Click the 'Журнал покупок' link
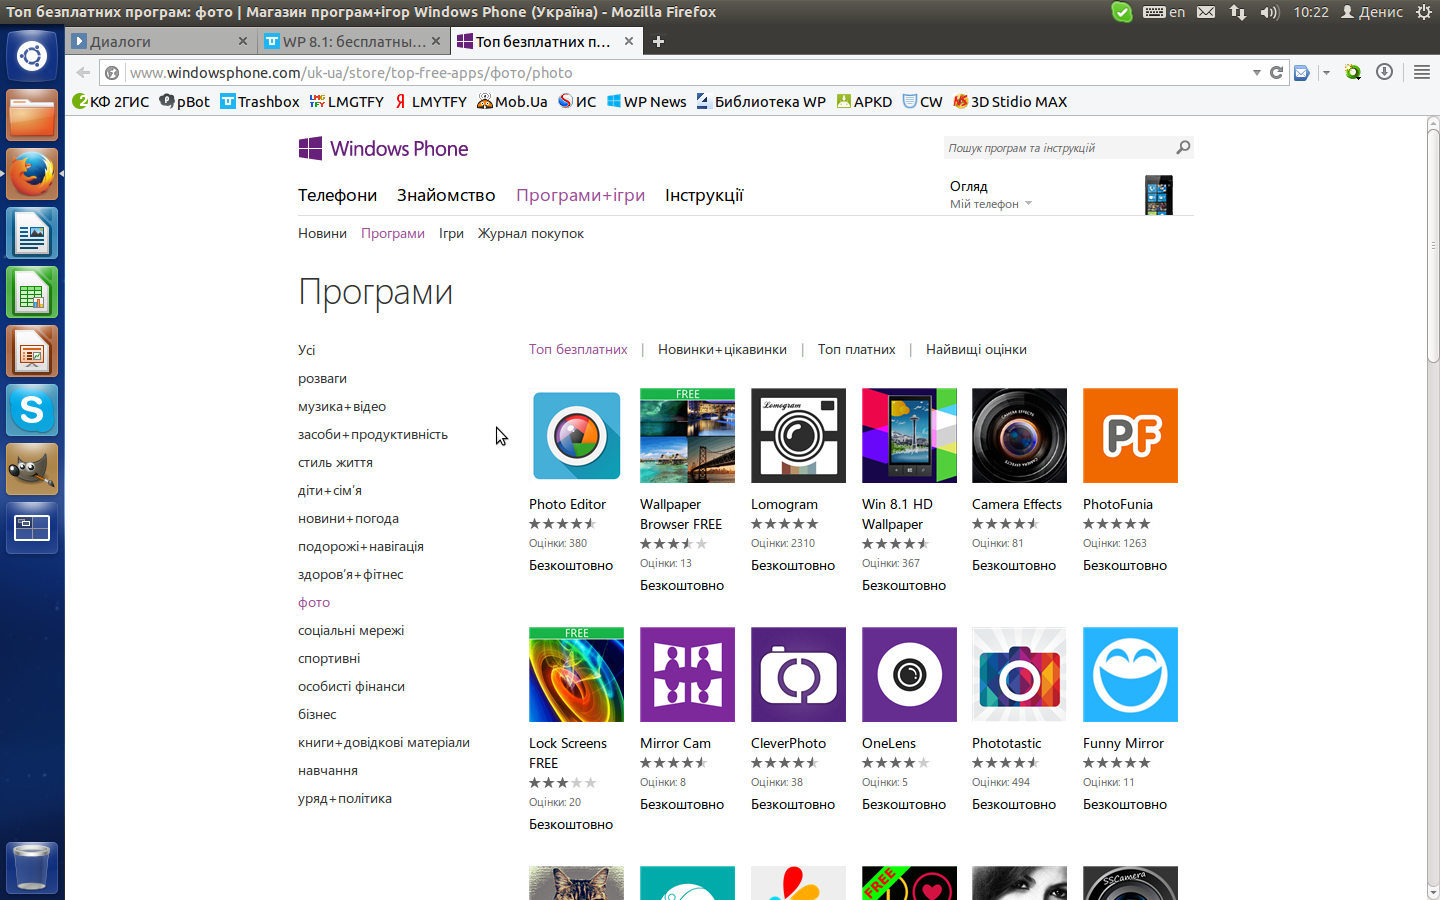The width and height of the screenshot is (1440, 900). 530,234
